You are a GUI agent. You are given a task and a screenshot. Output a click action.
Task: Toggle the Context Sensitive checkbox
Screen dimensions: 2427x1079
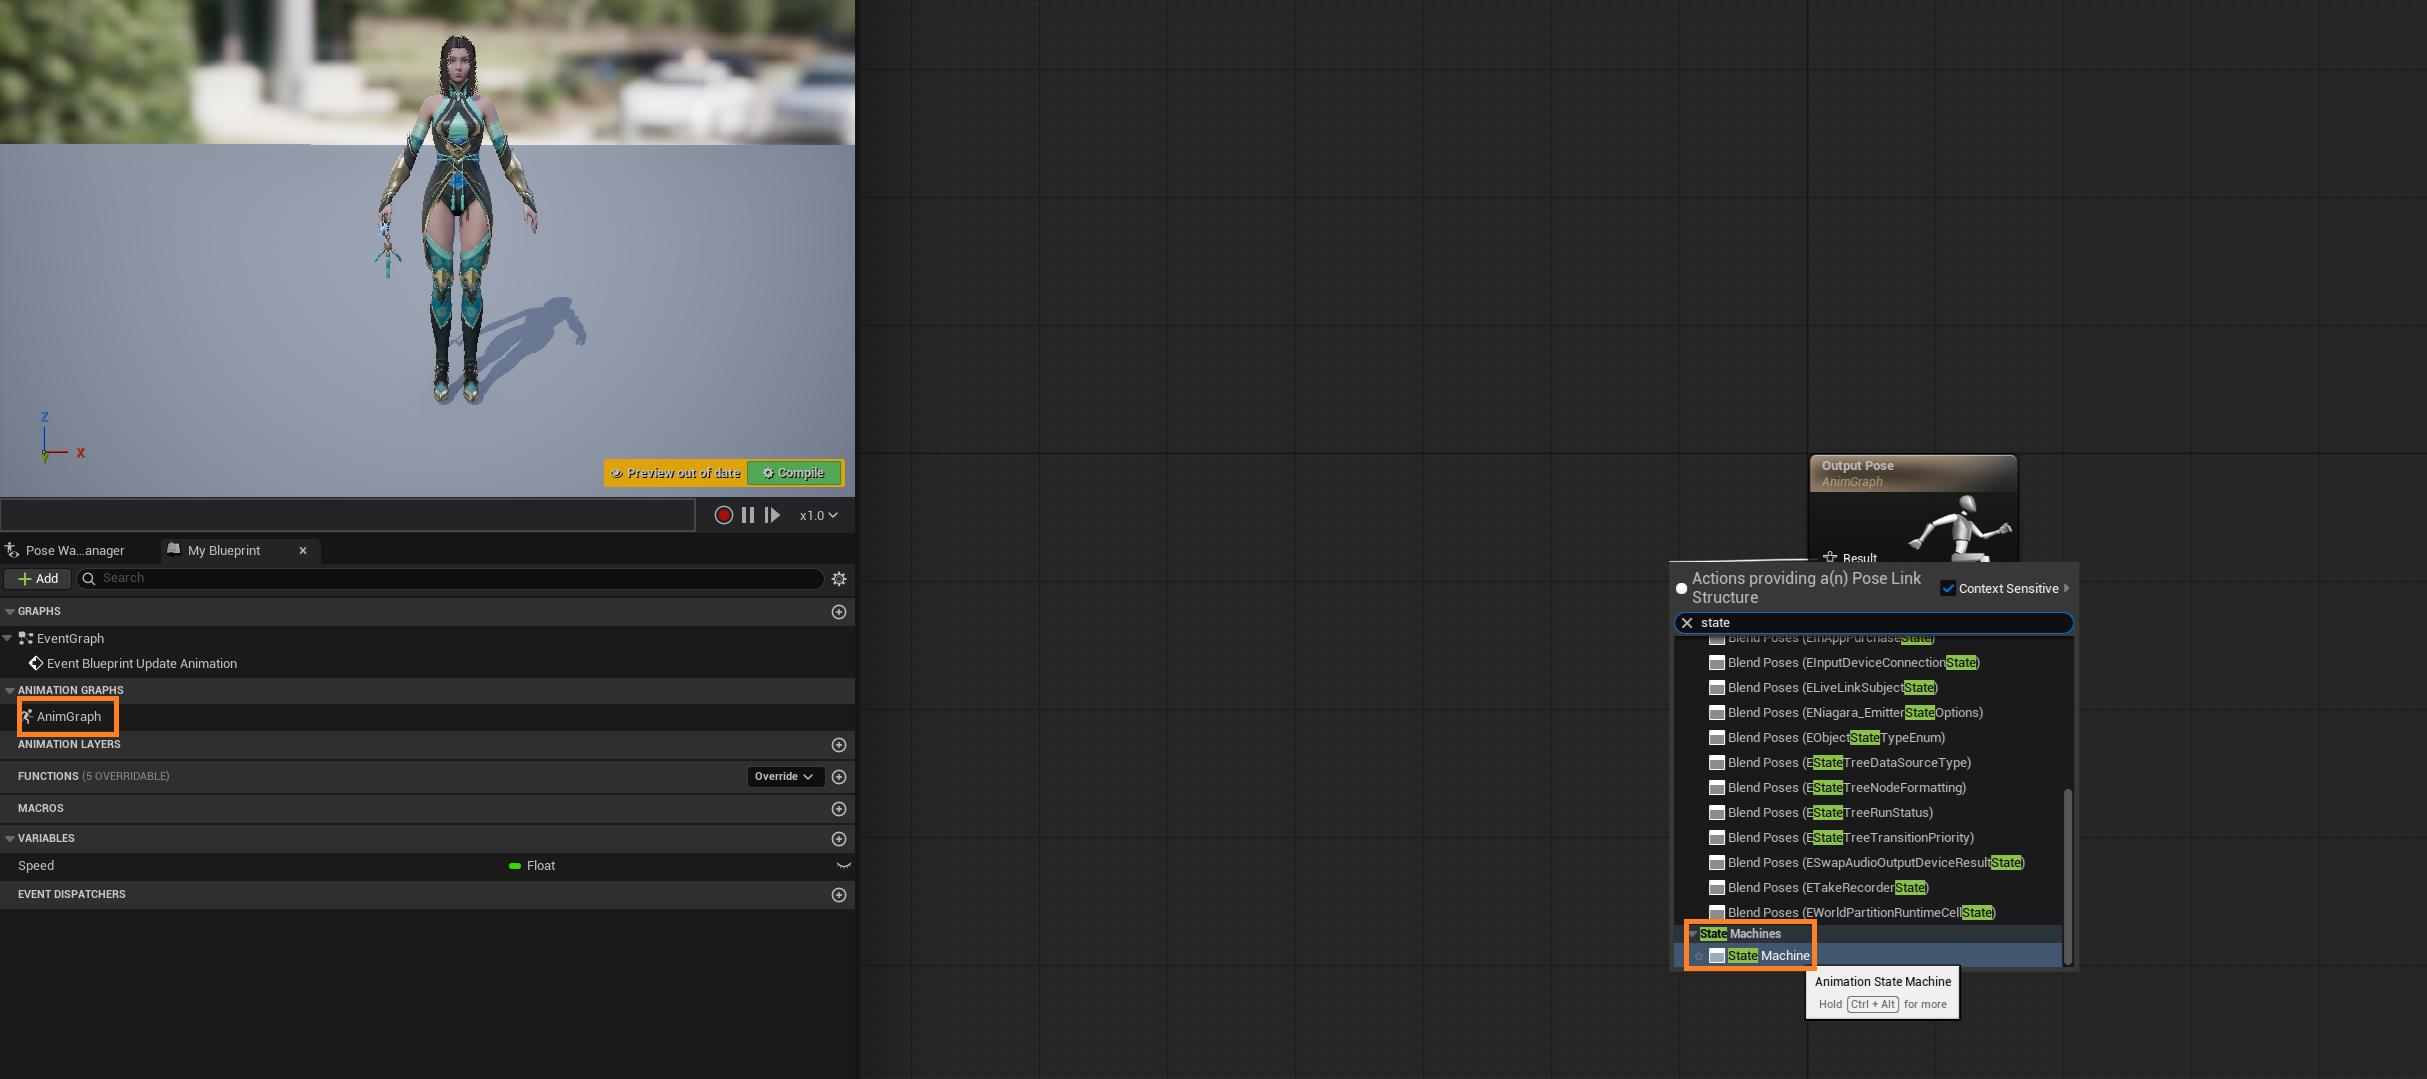click(1948, 589)
